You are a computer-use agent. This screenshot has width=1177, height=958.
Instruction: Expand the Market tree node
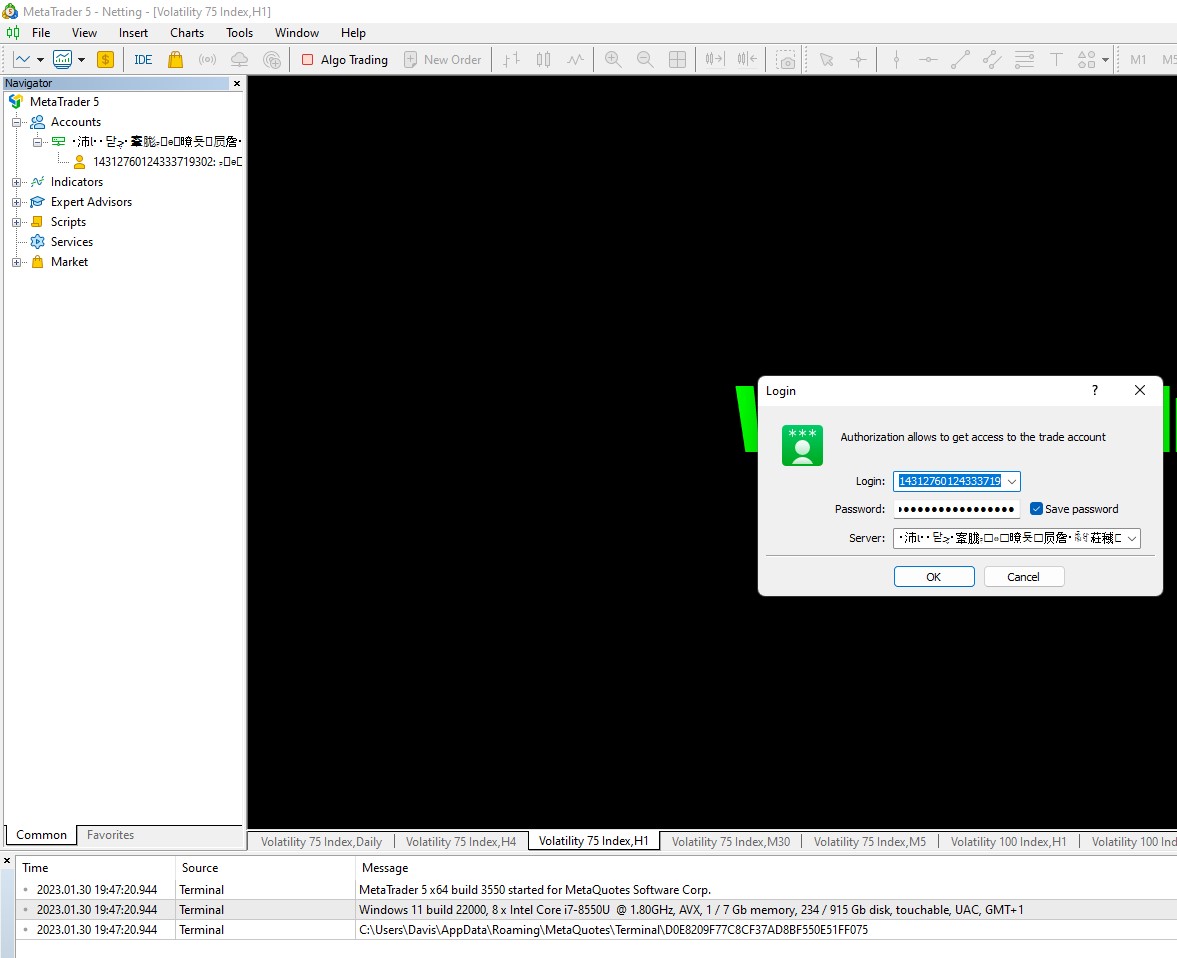click(16, 262)
